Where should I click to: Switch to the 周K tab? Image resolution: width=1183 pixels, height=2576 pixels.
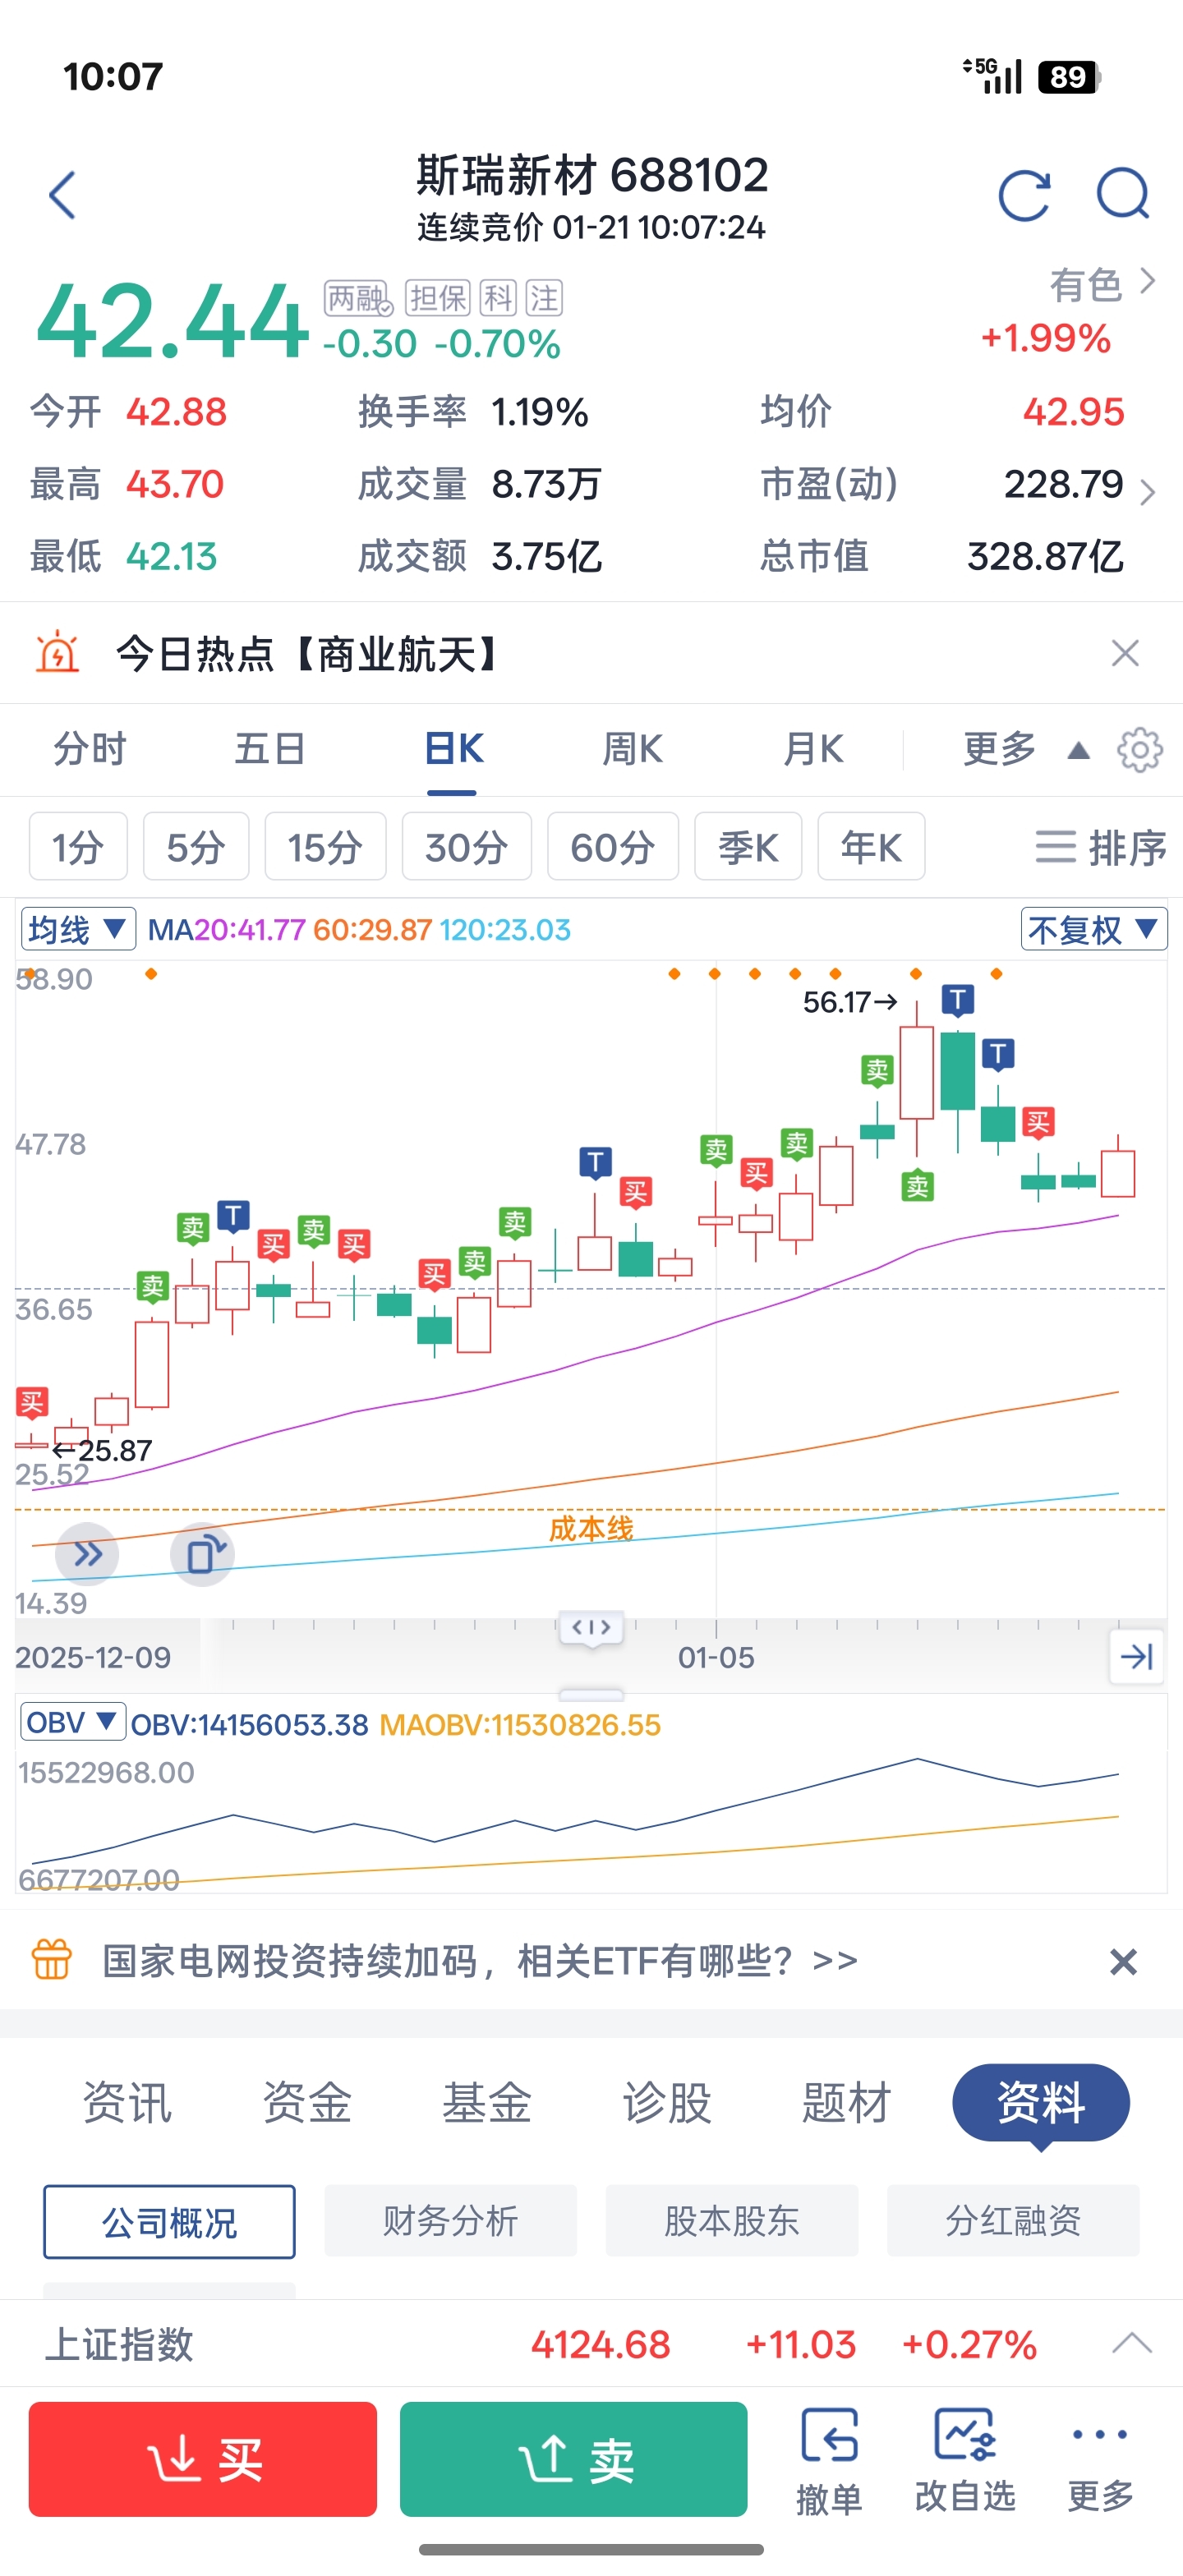(632, 749)
